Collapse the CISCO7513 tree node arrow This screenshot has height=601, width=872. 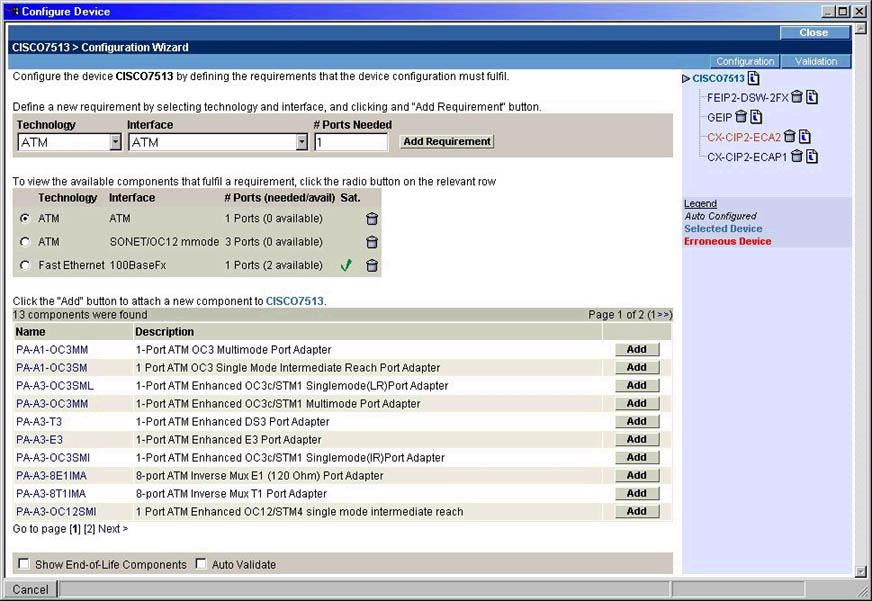point(686,78)
